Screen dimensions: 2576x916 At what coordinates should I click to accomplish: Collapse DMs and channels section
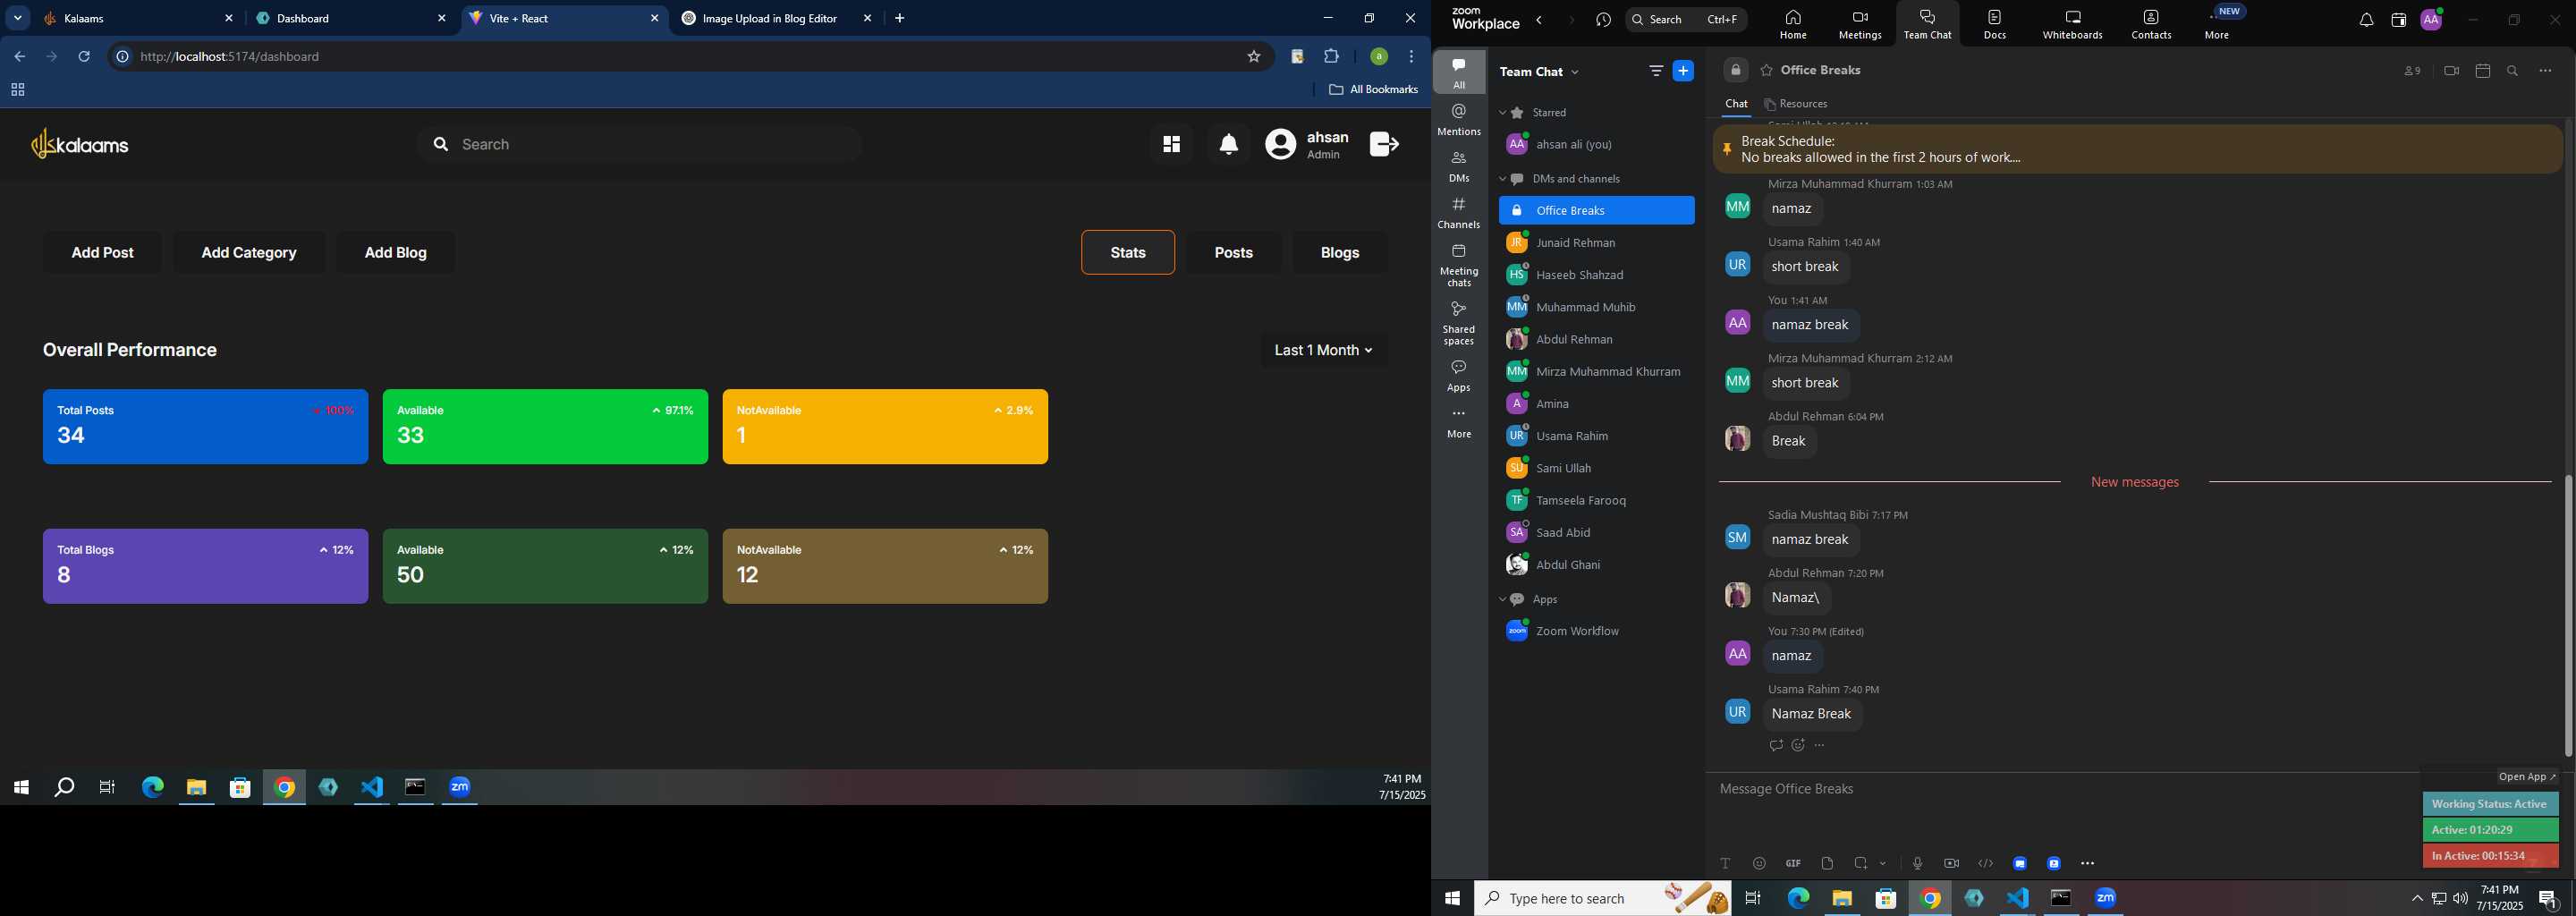(1502, 179)
